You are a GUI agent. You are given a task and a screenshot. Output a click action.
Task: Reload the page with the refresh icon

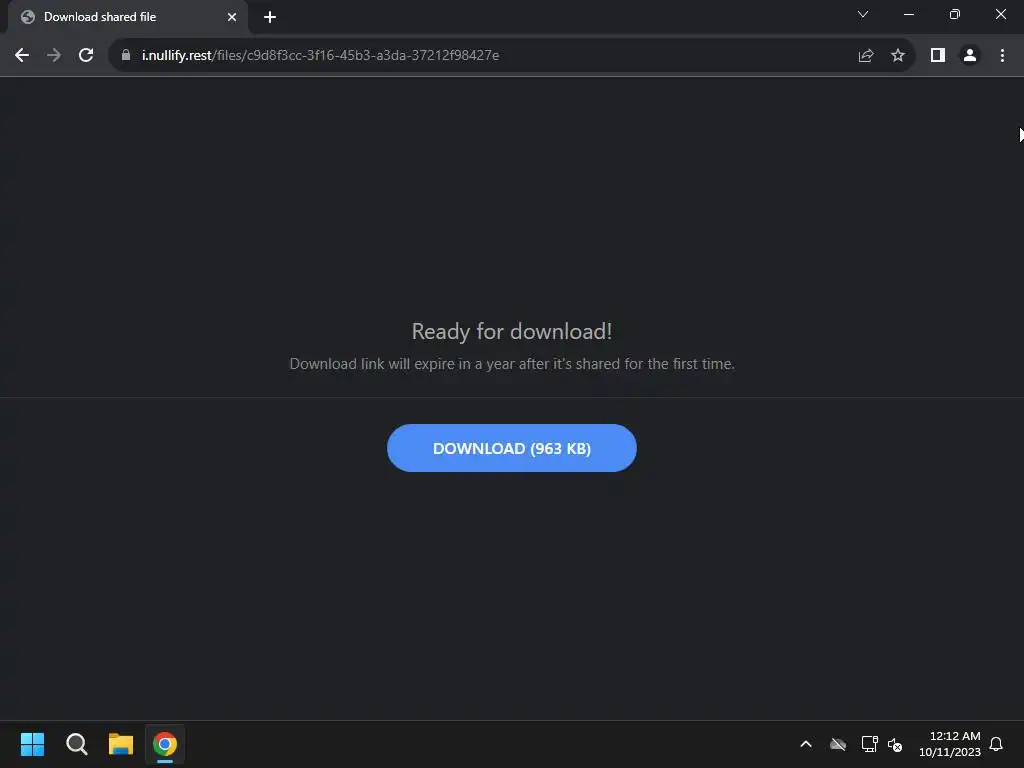(x=86, y=56)
